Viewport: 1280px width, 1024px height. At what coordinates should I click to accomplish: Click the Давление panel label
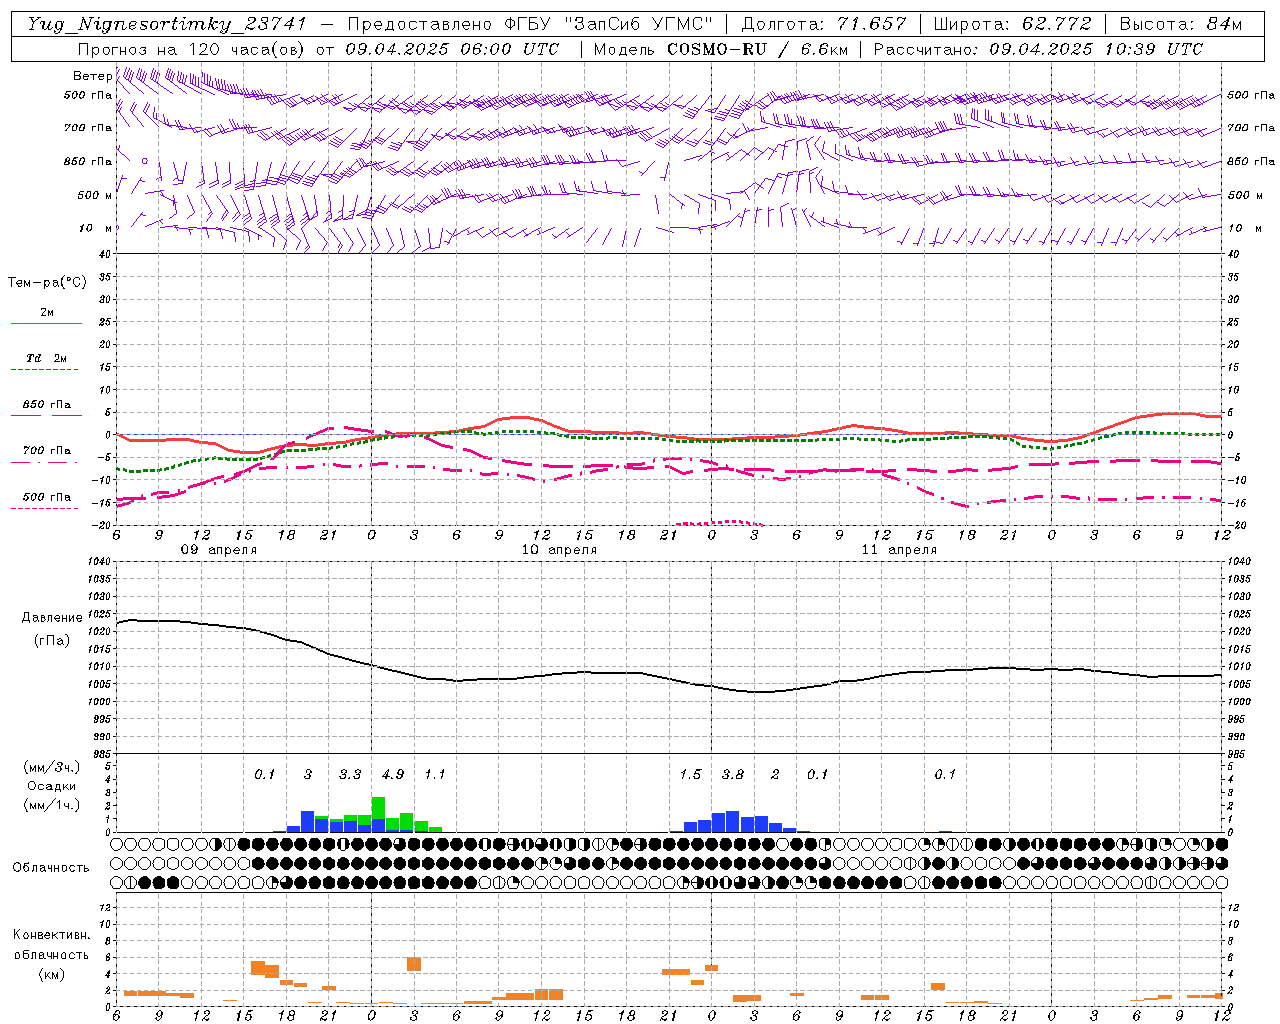pyautogui.click(x=52, y=618)
